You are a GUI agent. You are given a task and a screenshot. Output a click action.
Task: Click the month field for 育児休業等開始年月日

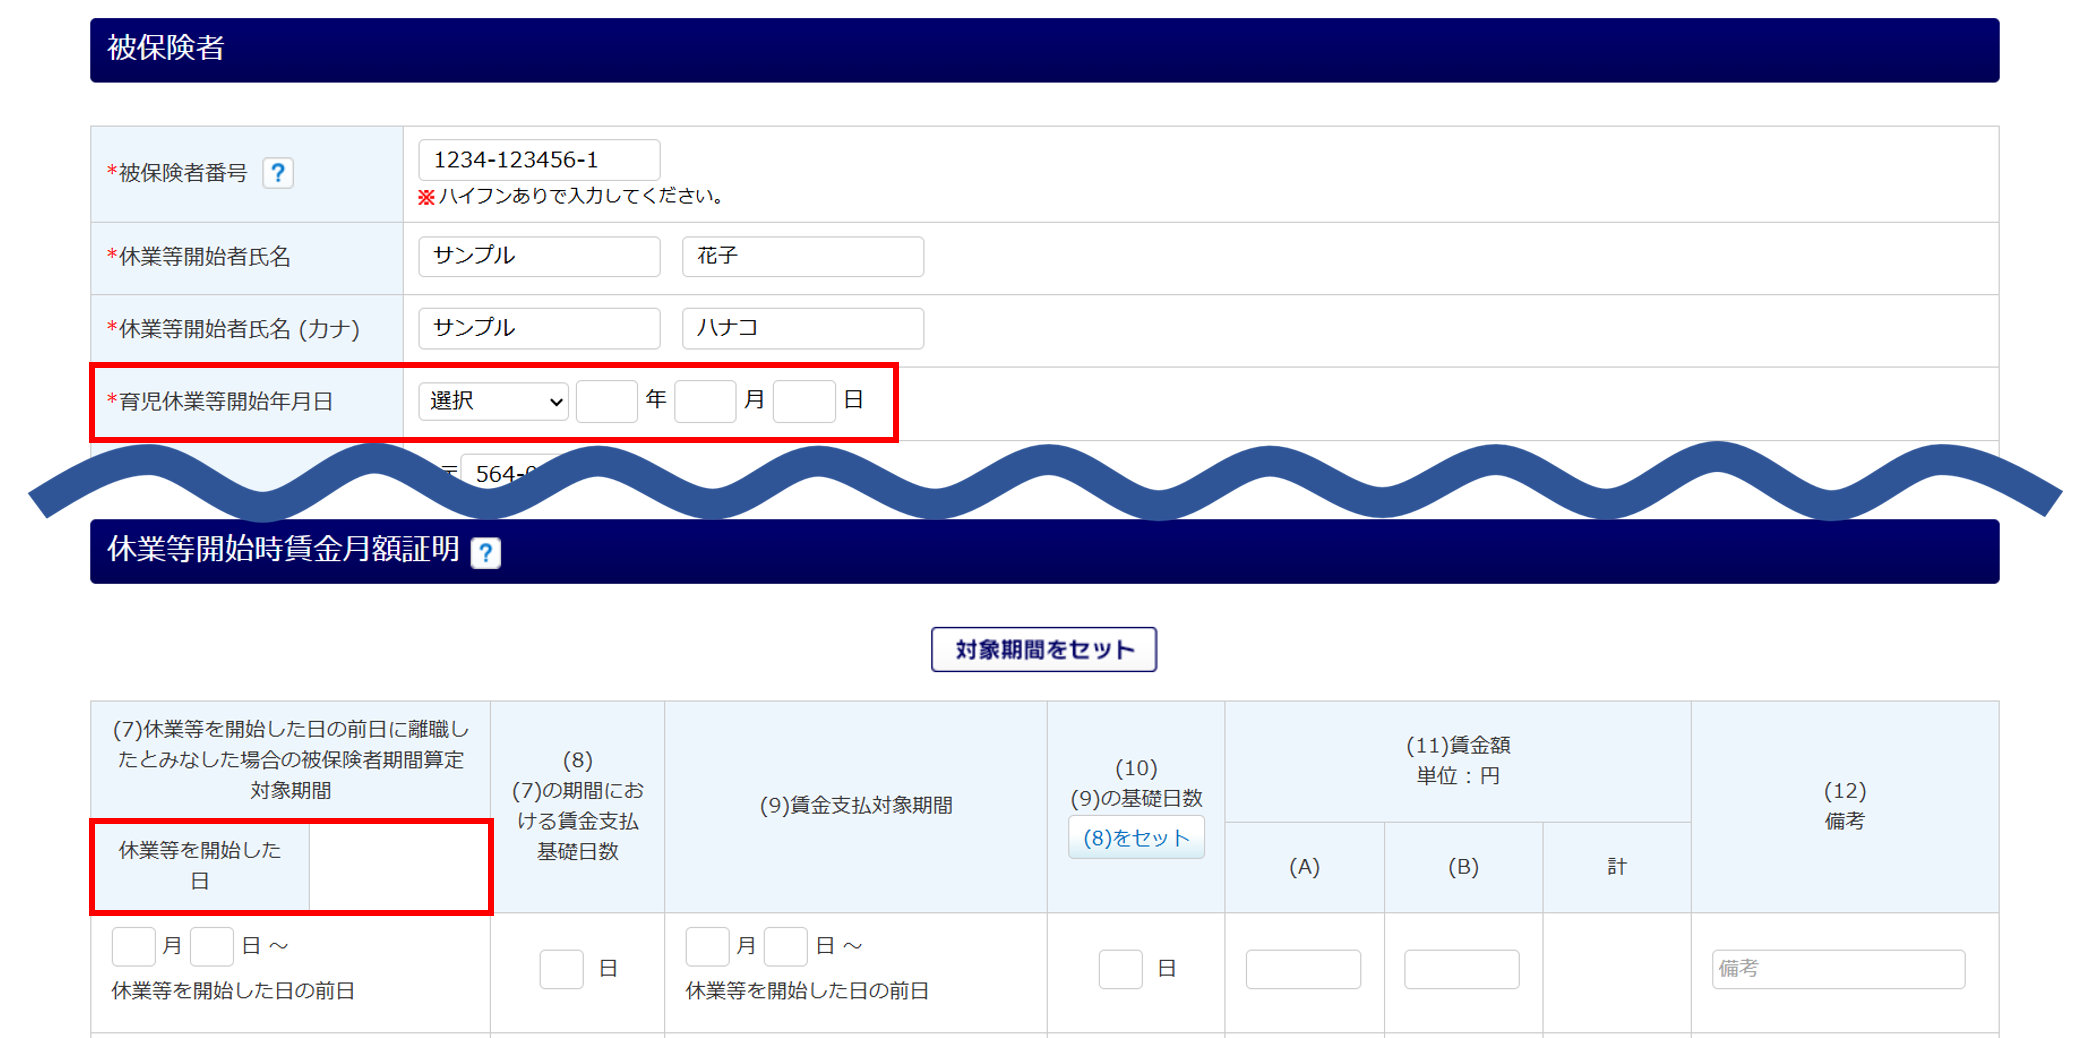tap(705, 401)
